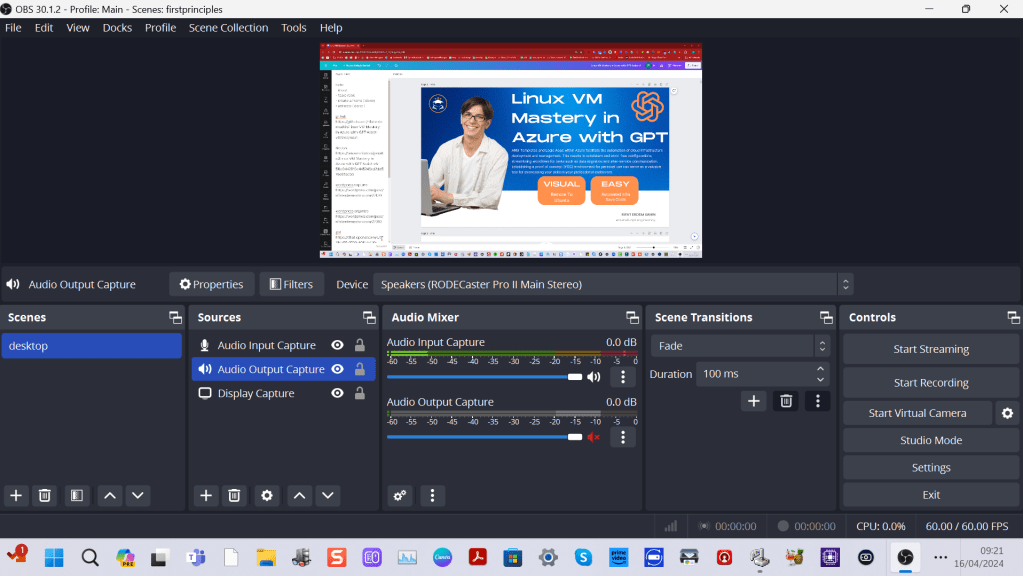This screenshot has height=576, width=1023.
Task: Open the Edit menu
Action: click(44, 27)
